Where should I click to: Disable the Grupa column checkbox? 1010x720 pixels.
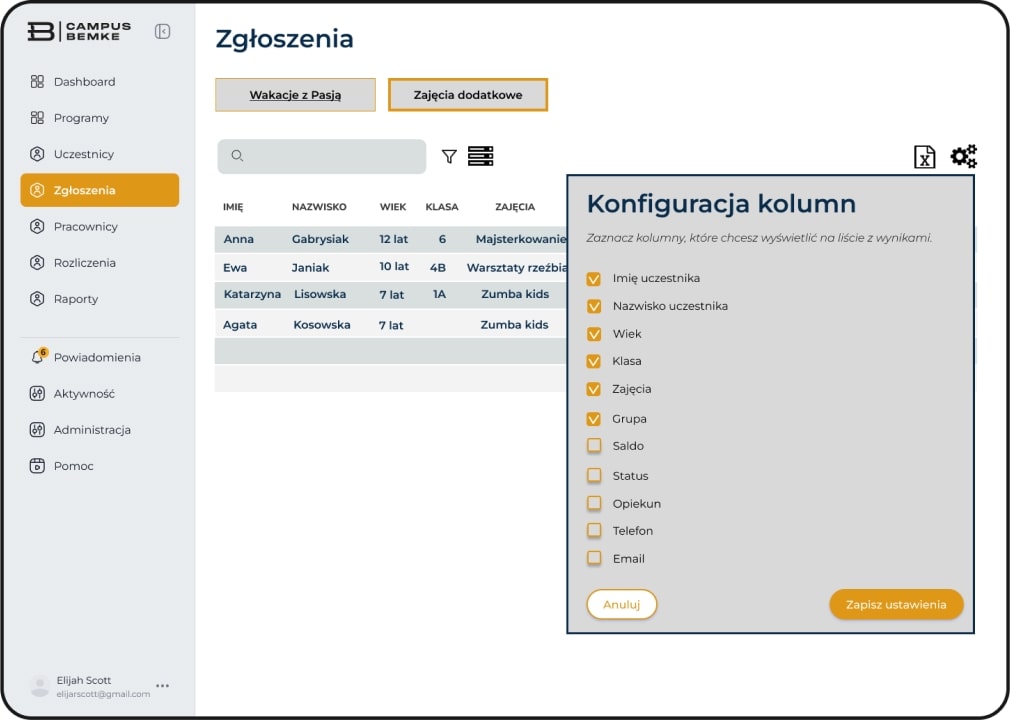click(x=594, y=419)
